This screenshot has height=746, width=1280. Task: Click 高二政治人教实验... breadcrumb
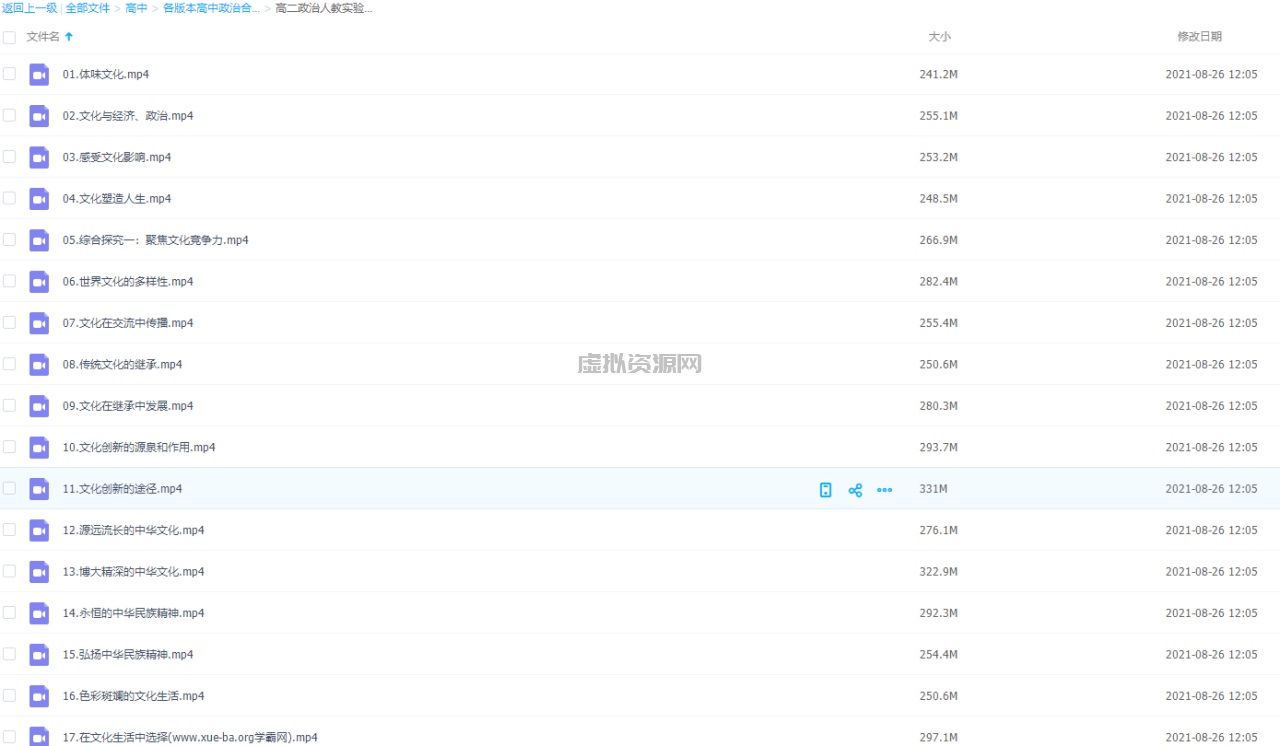pyautogui.click(x=324, y=8)
